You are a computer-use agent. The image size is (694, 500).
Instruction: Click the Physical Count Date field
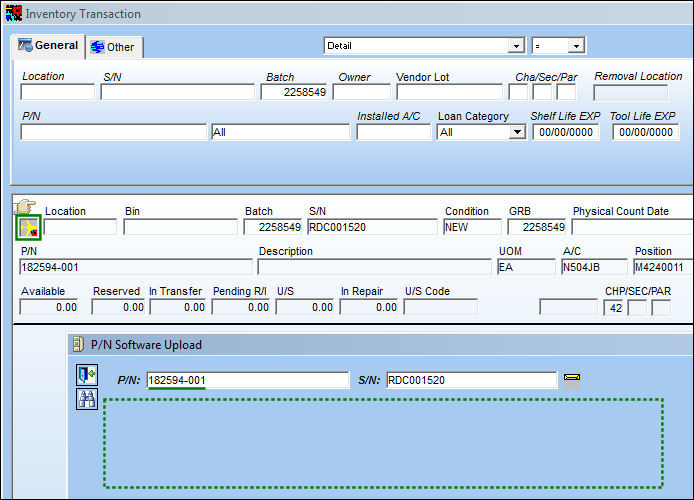click(x=632, y=227)
